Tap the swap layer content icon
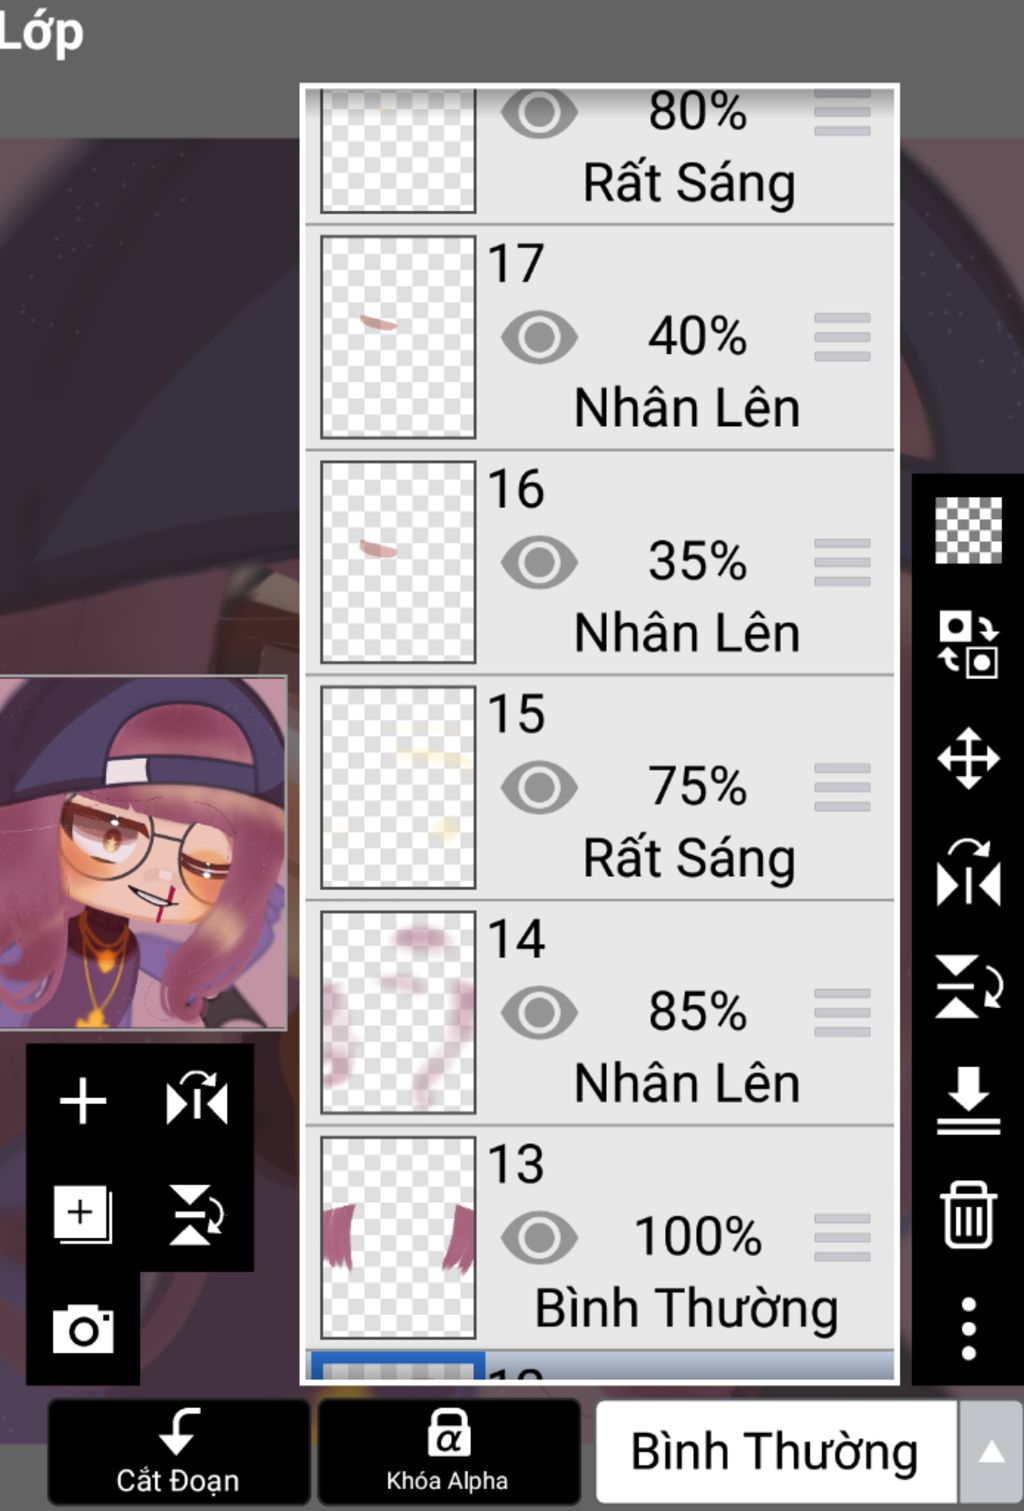Screen dimensions: 1024x1511 tap(968, 644)
